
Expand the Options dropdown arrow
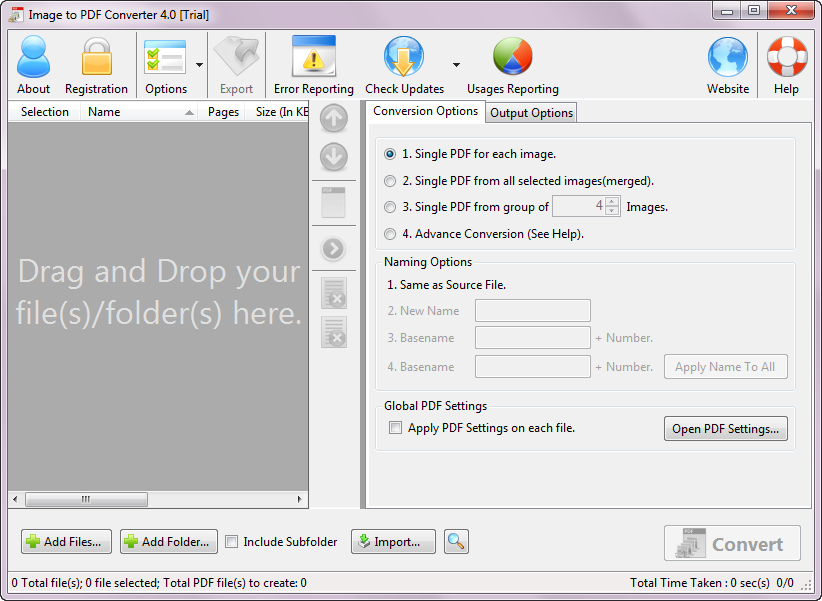click(x=199, y=65)
